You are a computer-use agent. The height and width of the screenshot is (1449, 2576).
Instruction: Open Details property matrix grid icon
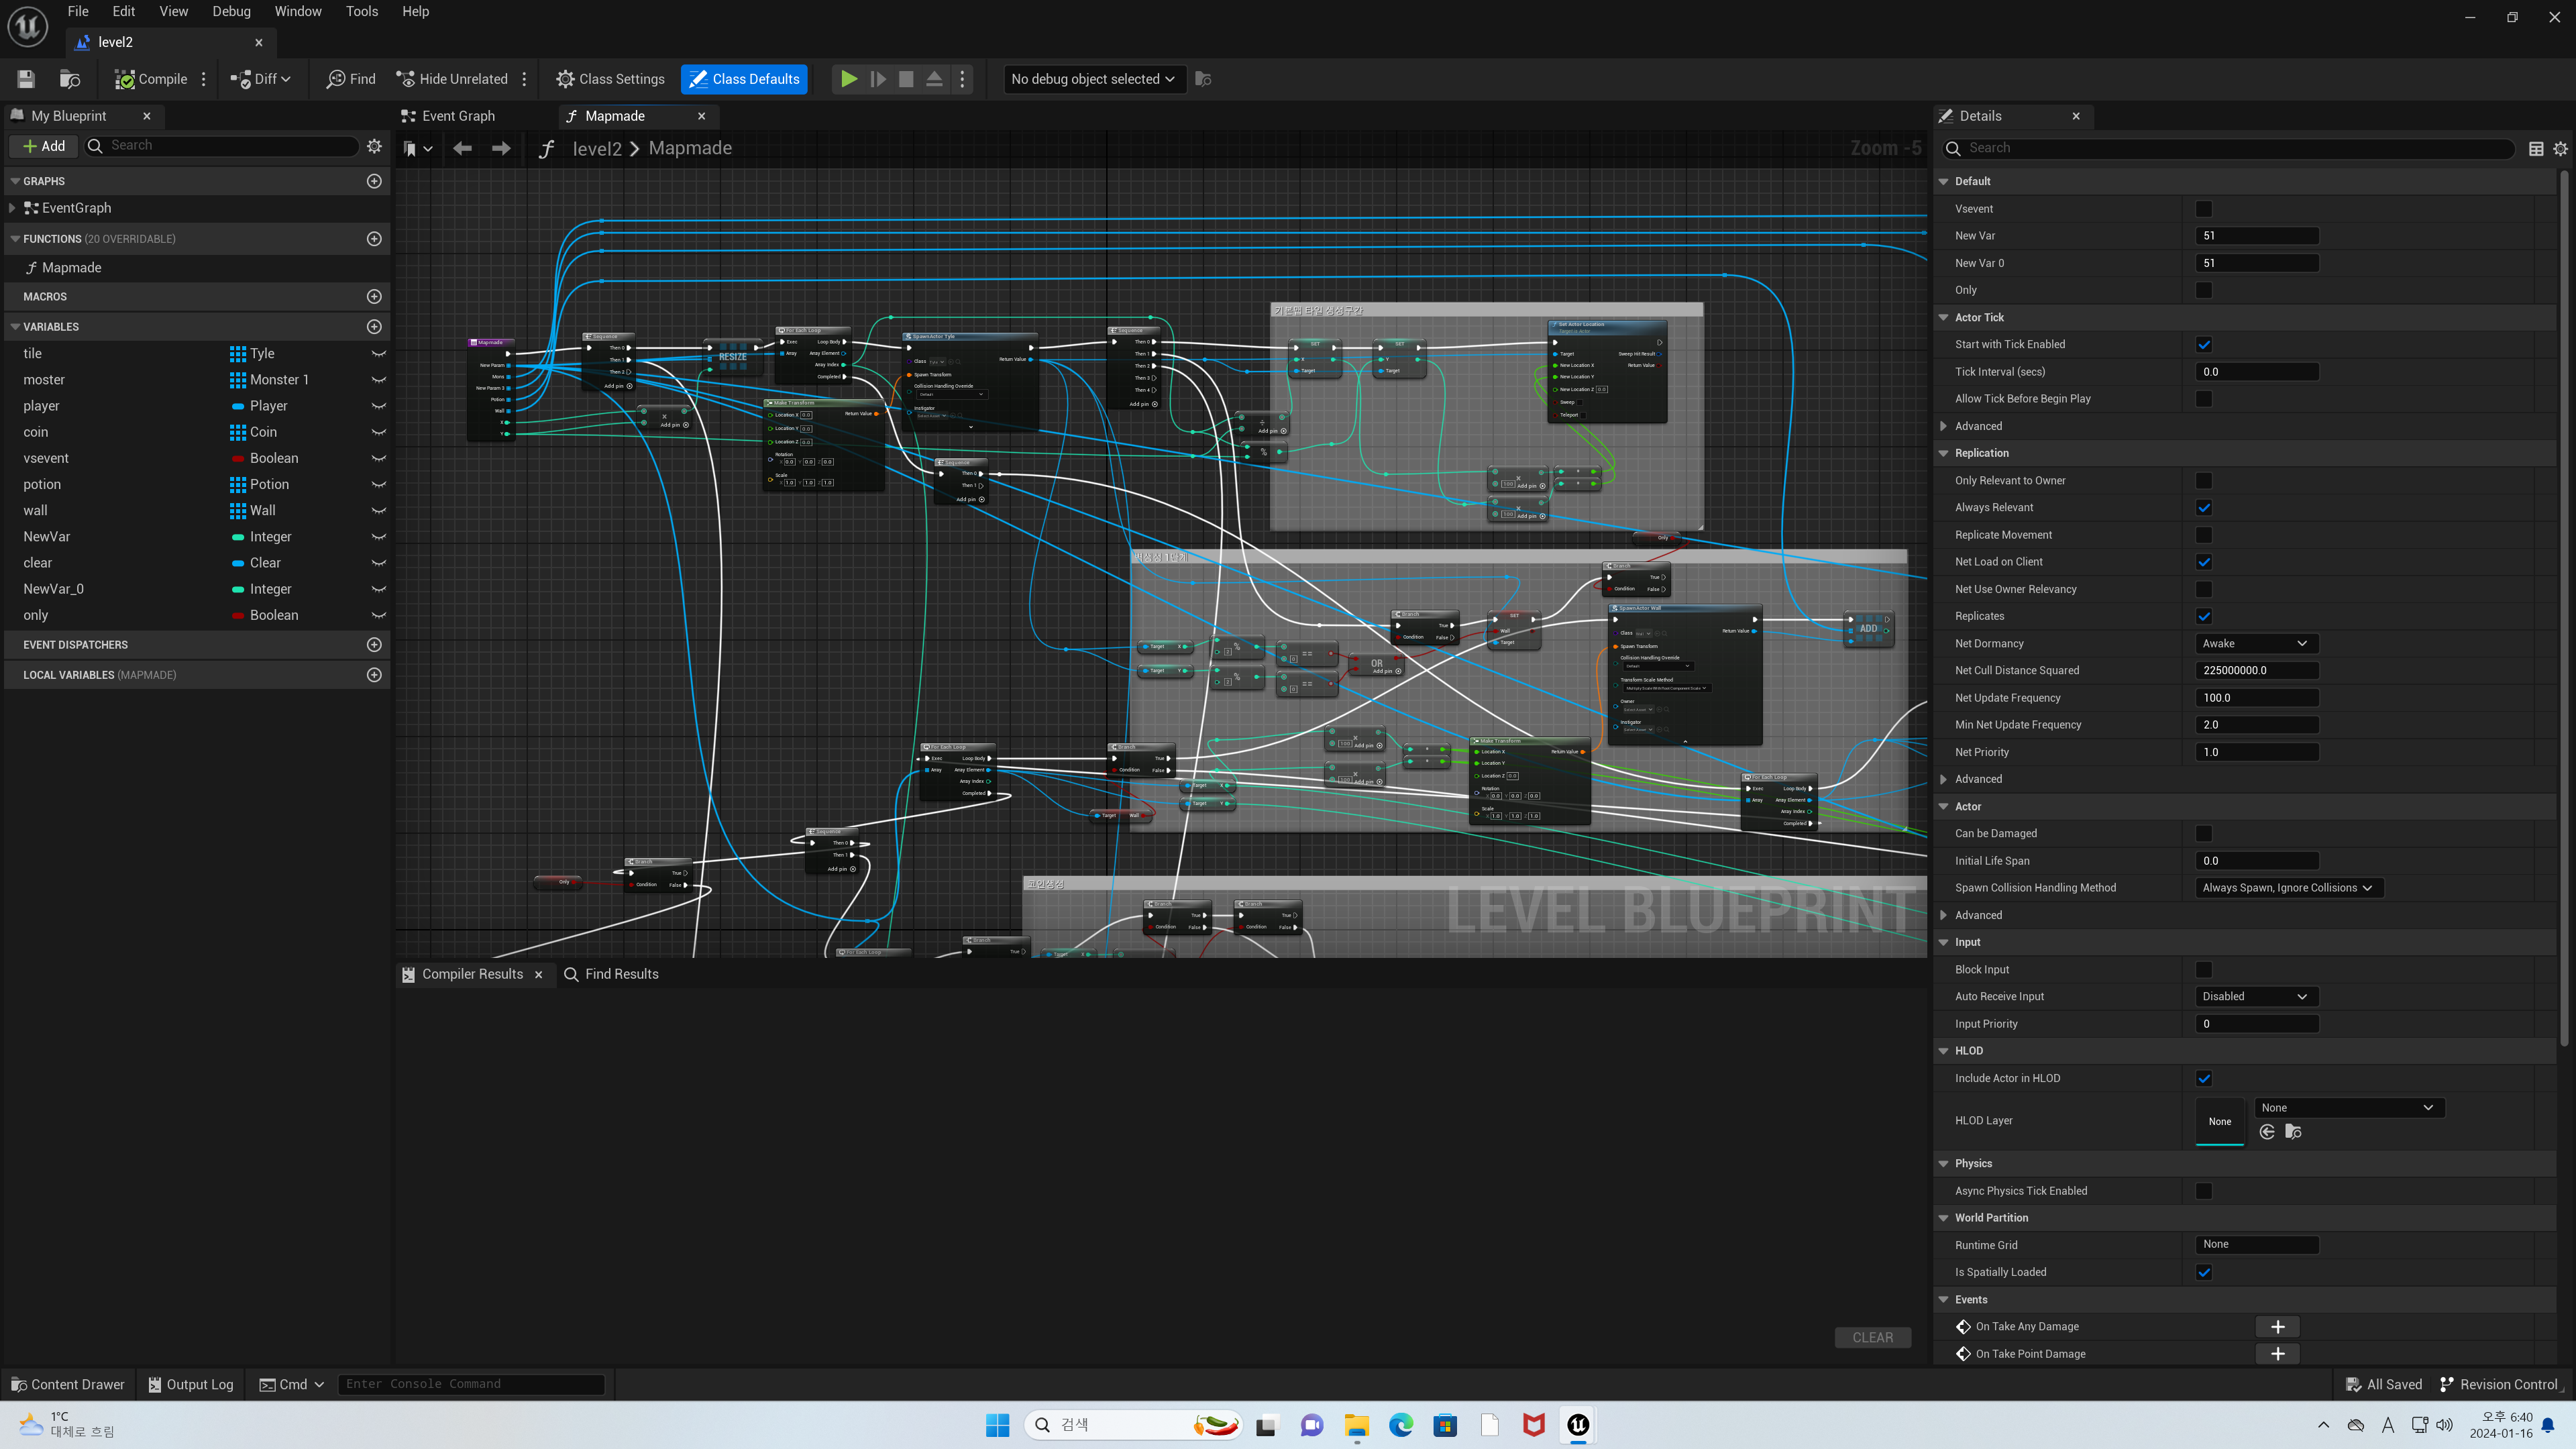click(2536, 148)
